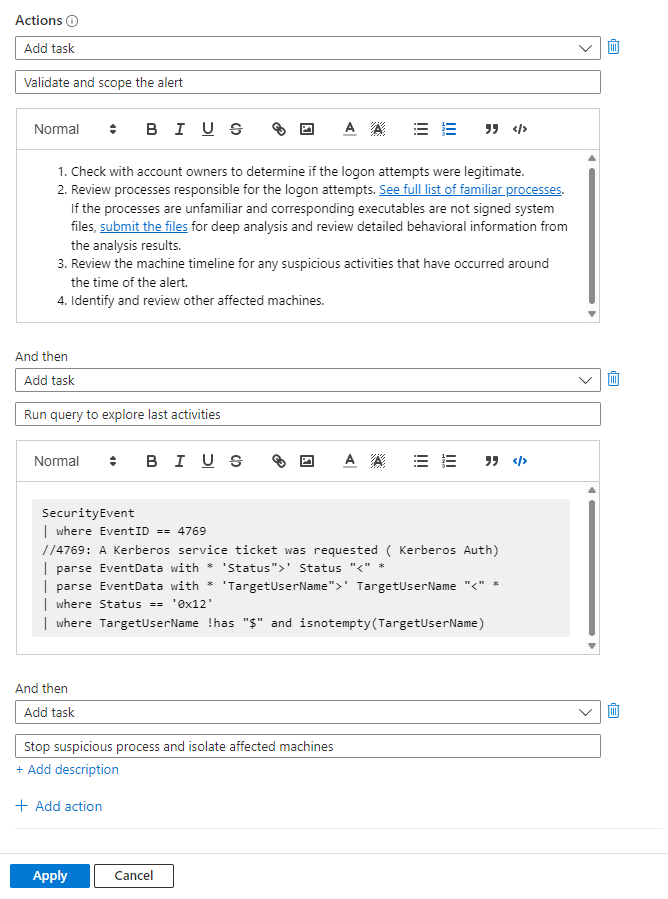Insert a blockquote in the second editor
Image resolution: width=668 pixels, height=899 pixels.
pyautogui.click(x=491, y=461)
